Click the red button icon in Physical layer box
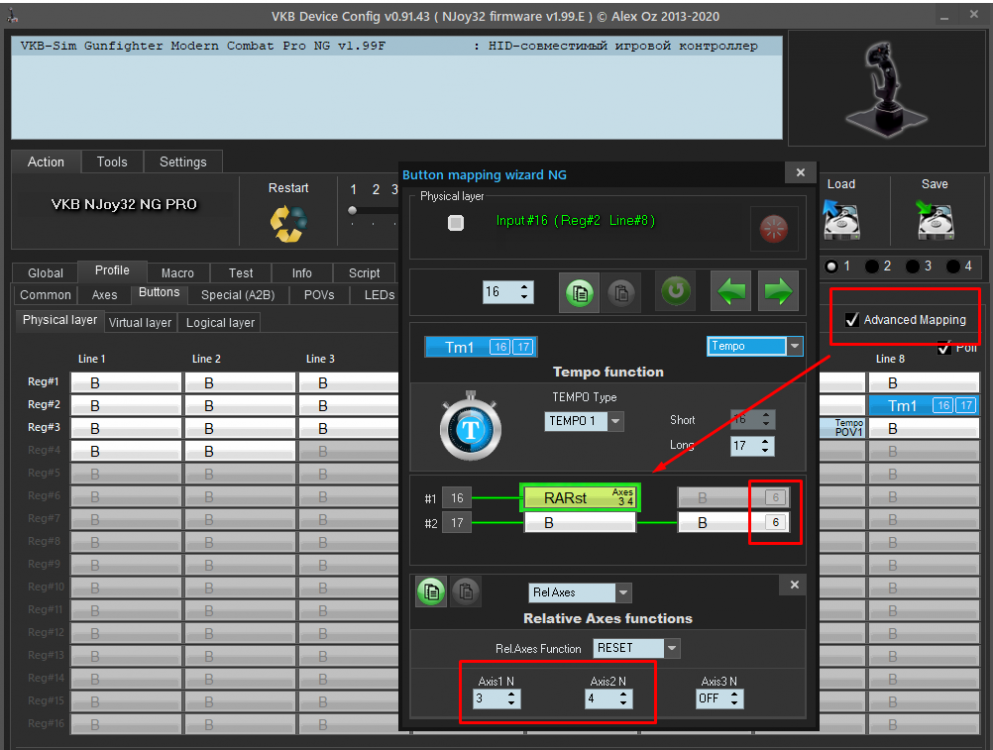Image resolution: width=993 pixels, height=750 pixels. click(x=774, y=229)
